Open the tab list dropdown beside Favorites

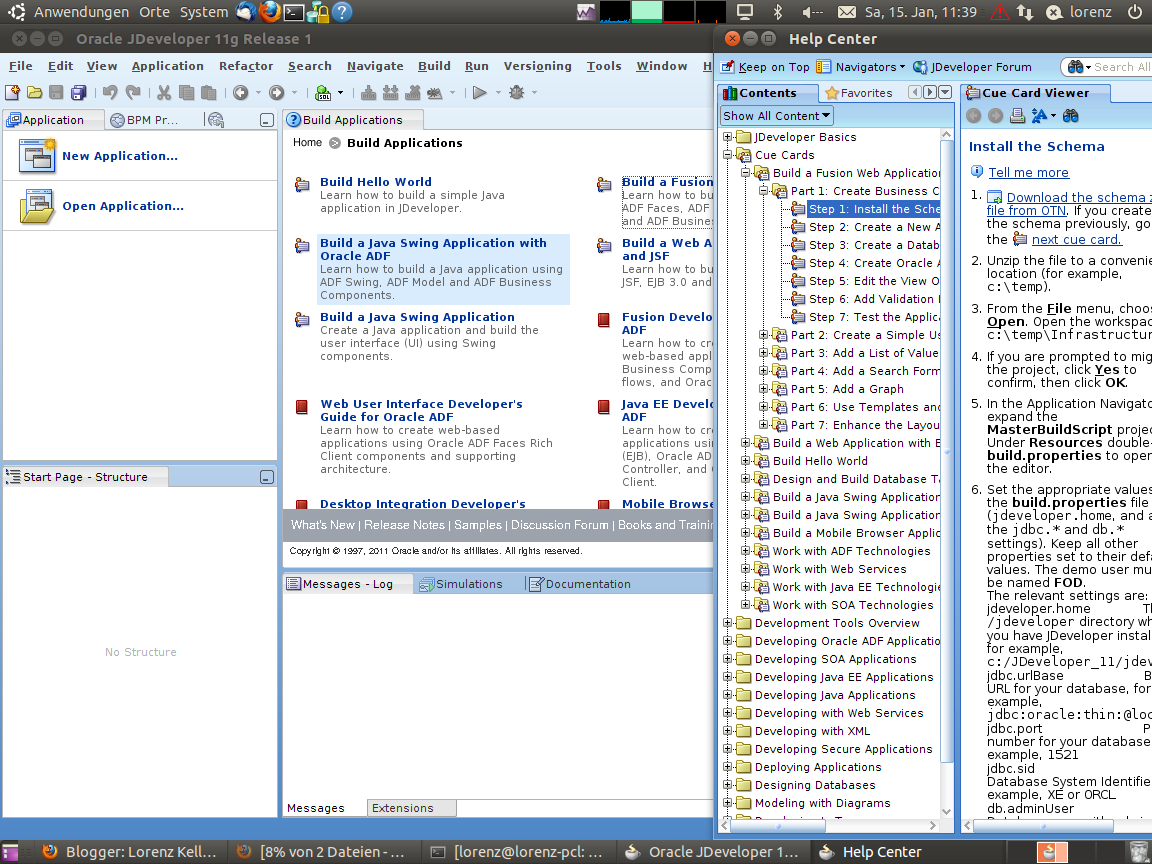click(946, 93)
